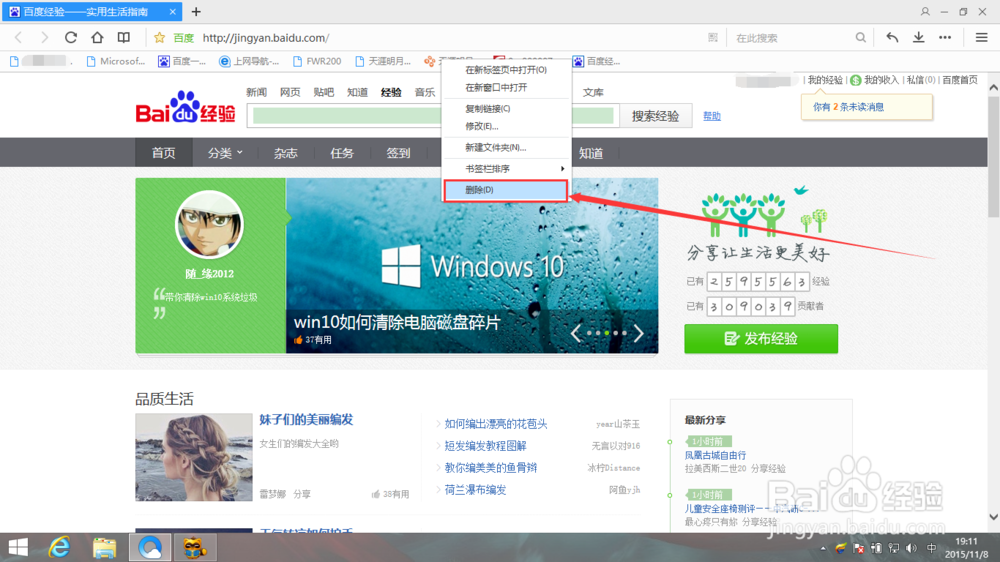The width and height of the screenshot is (1000, 562).
Task: Open the home page icon
Action: 97,38
